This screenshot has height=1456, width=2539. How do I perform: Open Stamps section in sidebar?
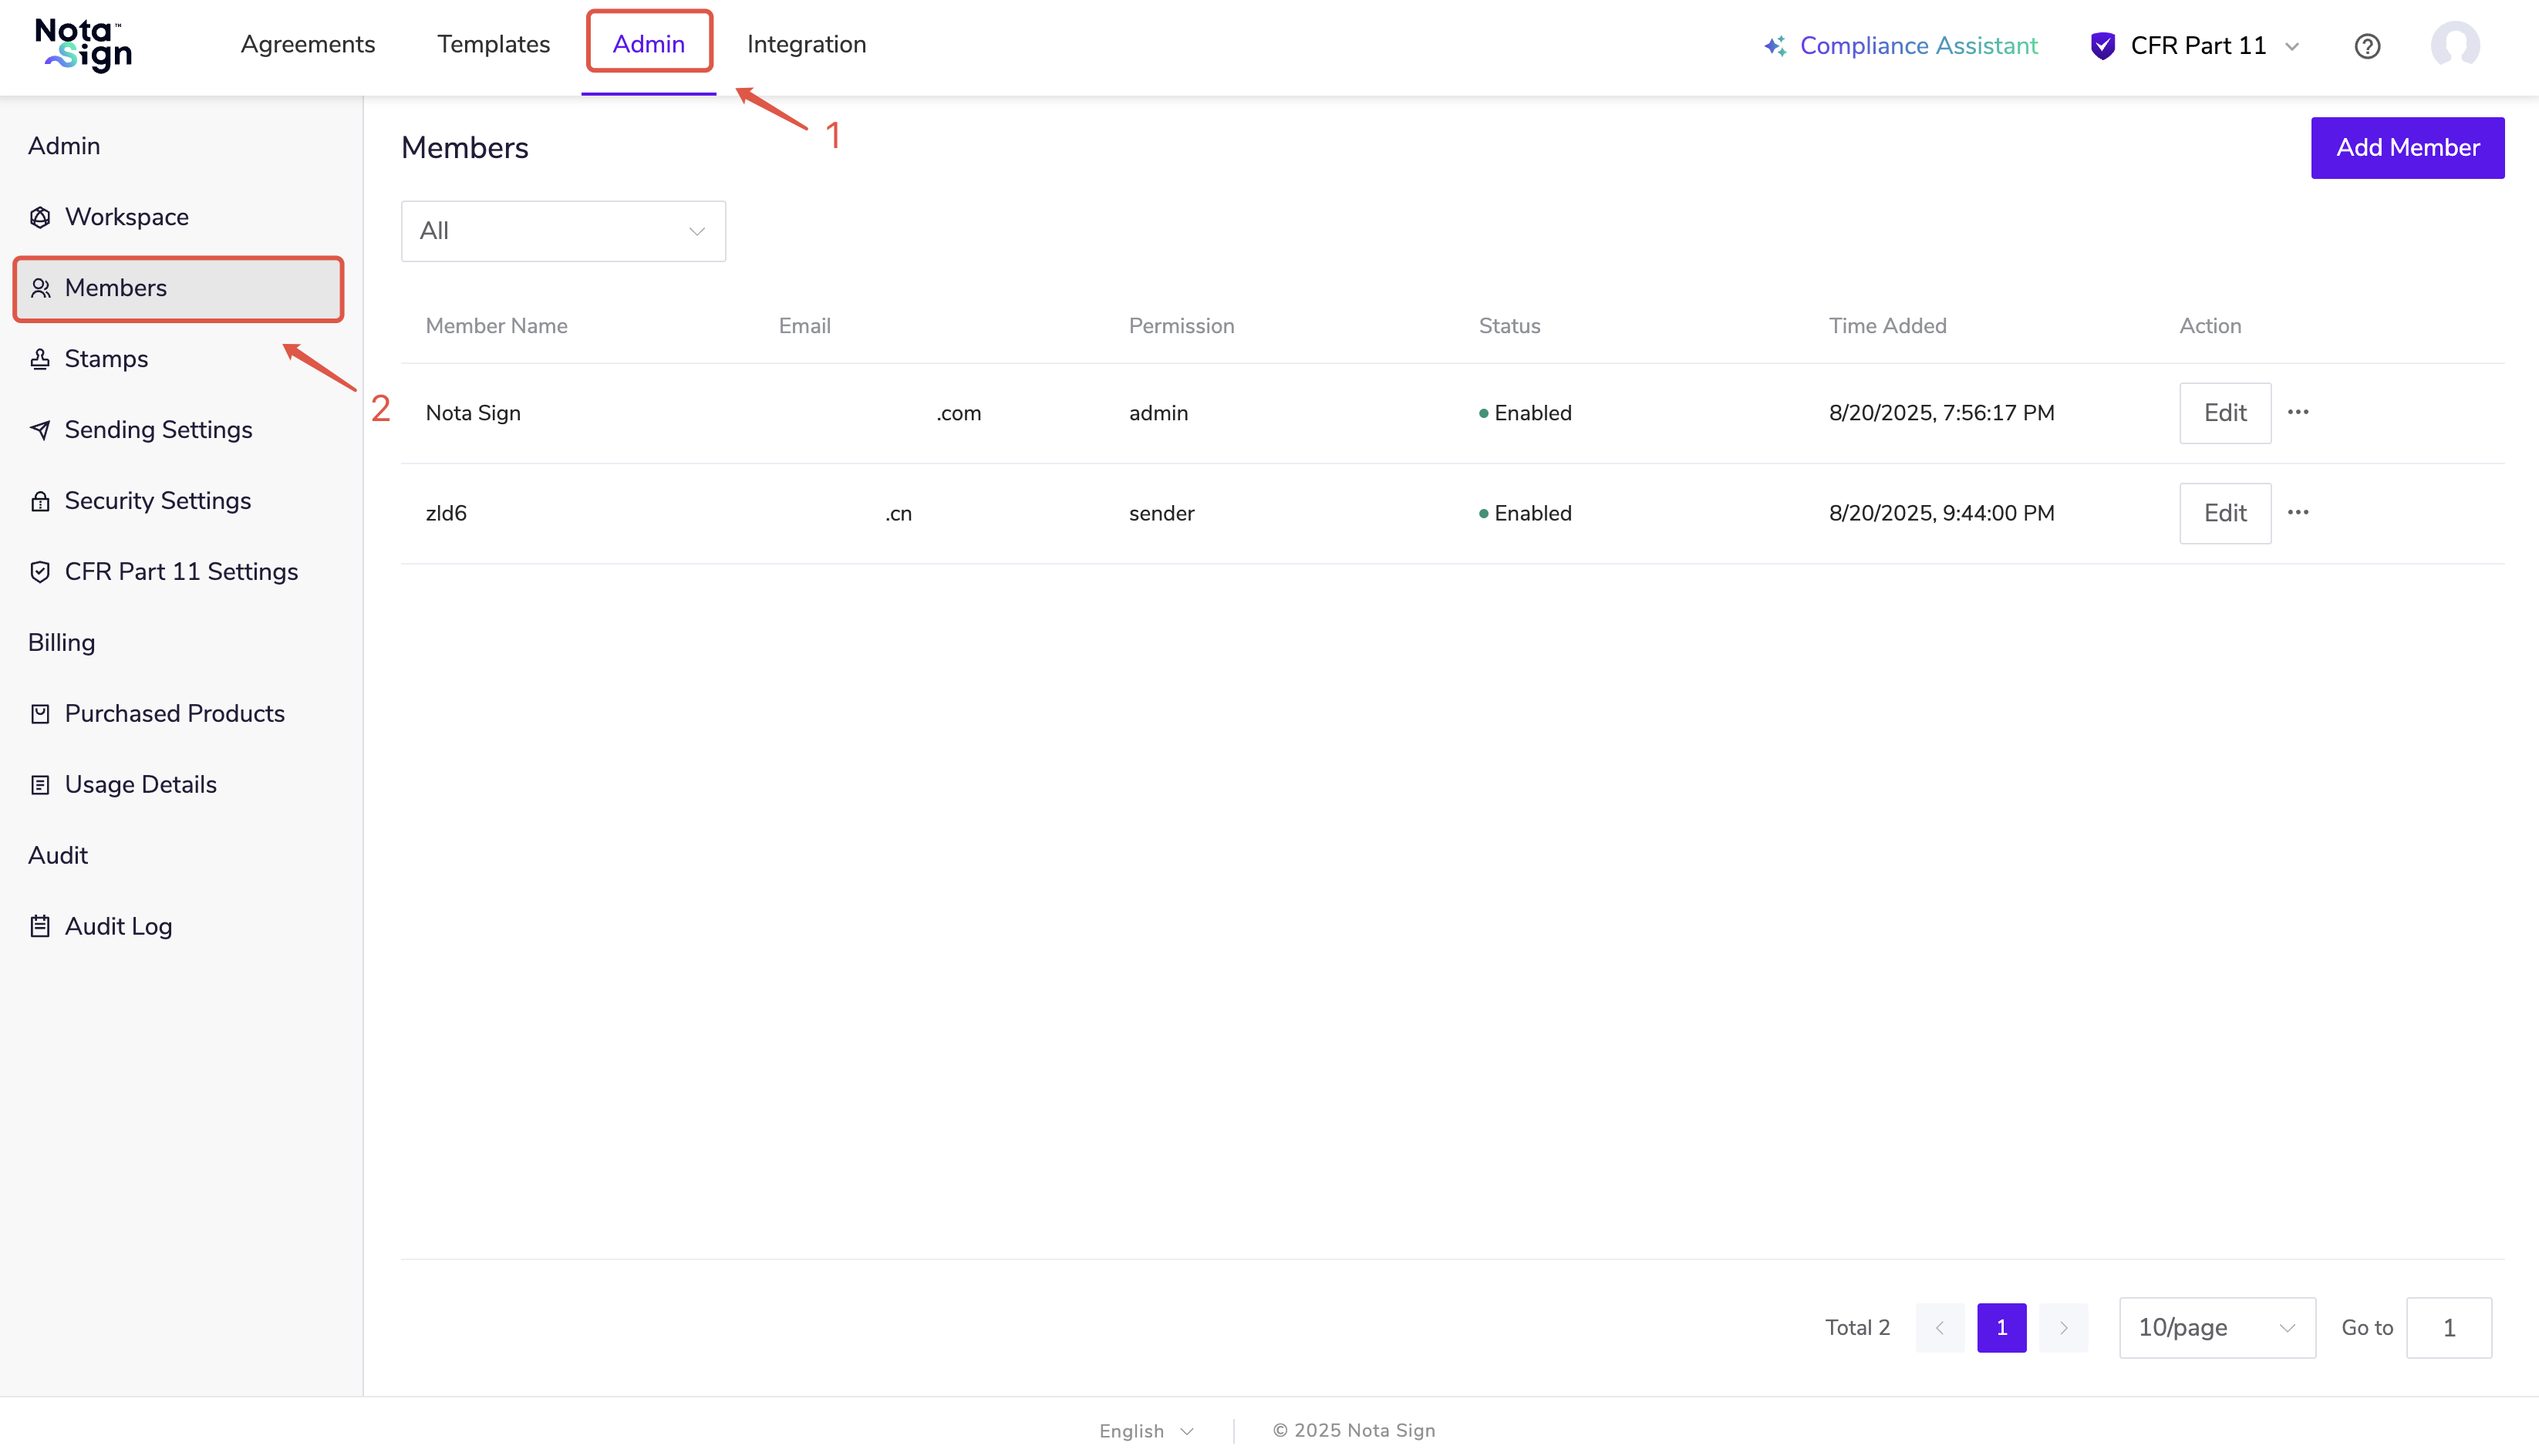pos(106,359)
